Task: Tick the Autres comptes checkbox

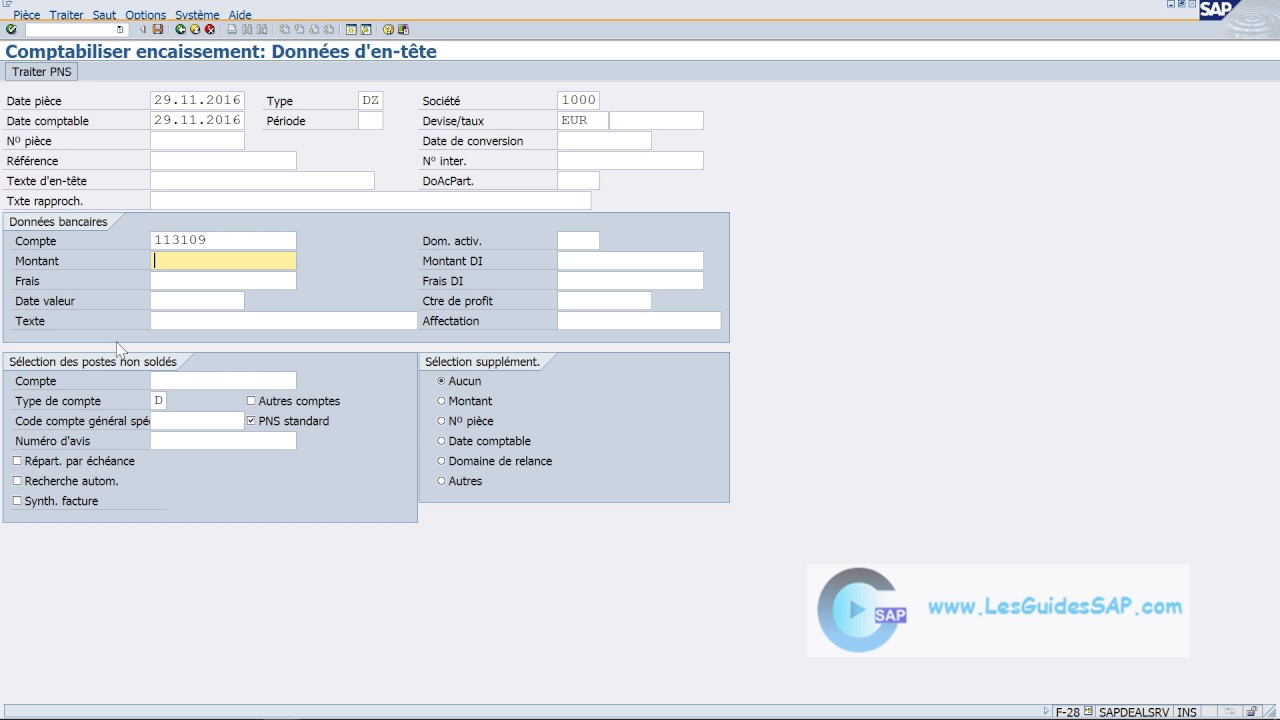Action: 251,401
